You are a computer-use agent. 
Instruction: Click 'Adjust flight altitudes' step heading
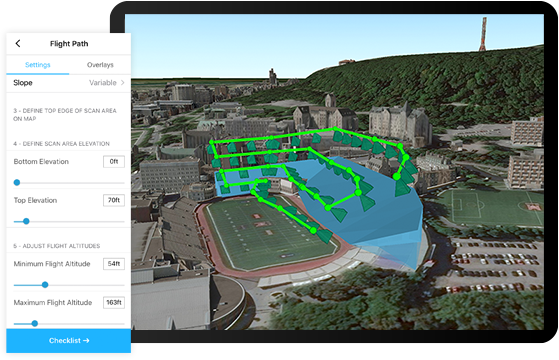point(57,246)
